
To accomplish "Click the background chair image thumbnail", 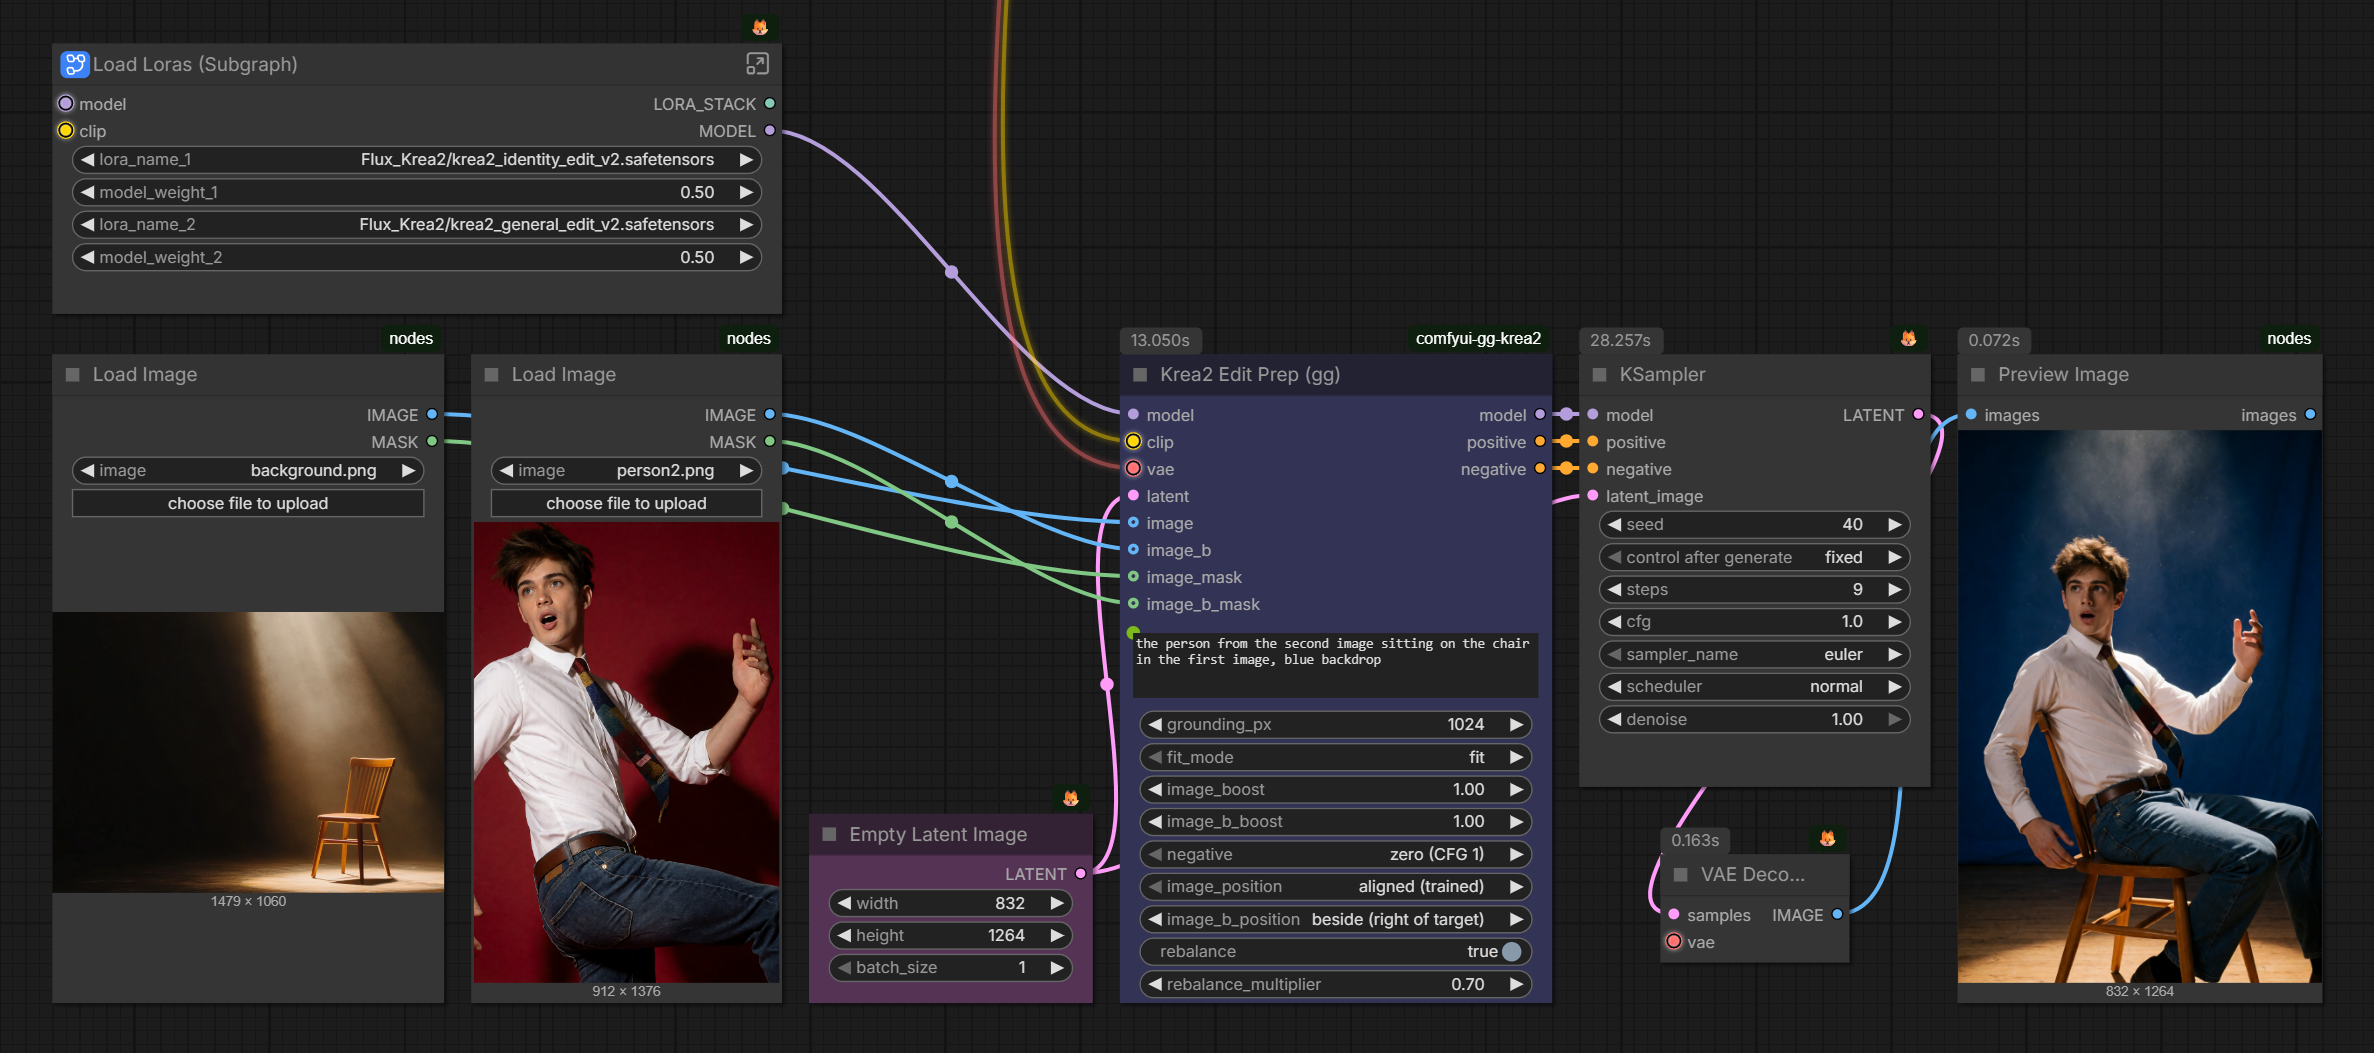I will [248, 752].
